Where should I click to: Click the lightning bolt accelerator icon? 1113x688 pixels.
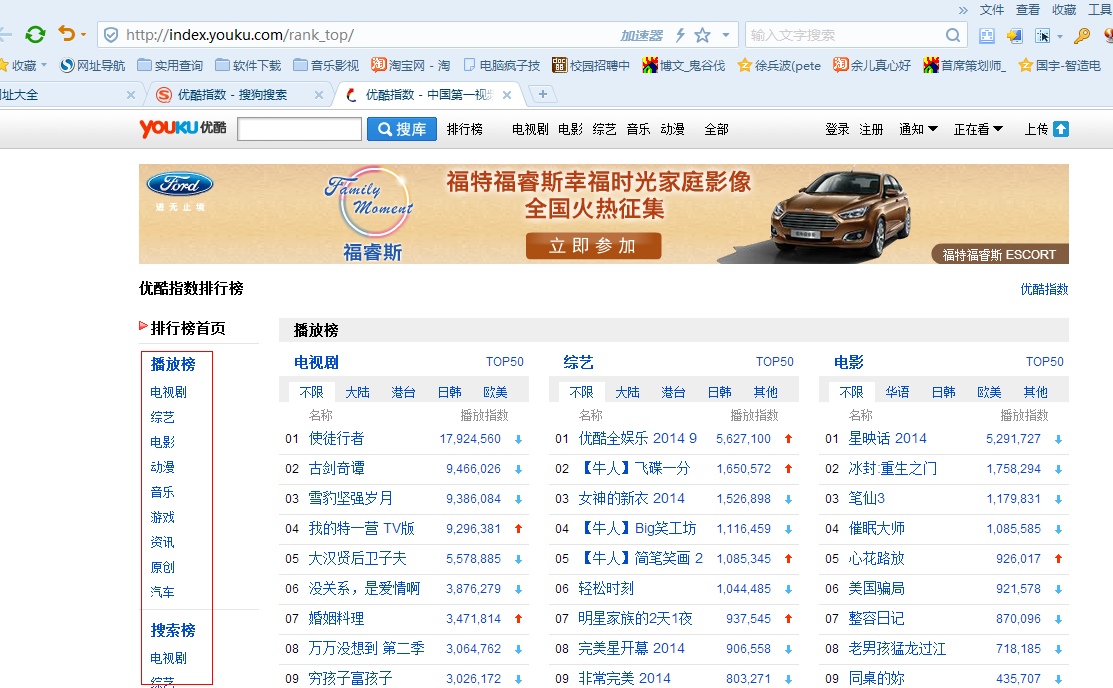(x=680, y=35)
